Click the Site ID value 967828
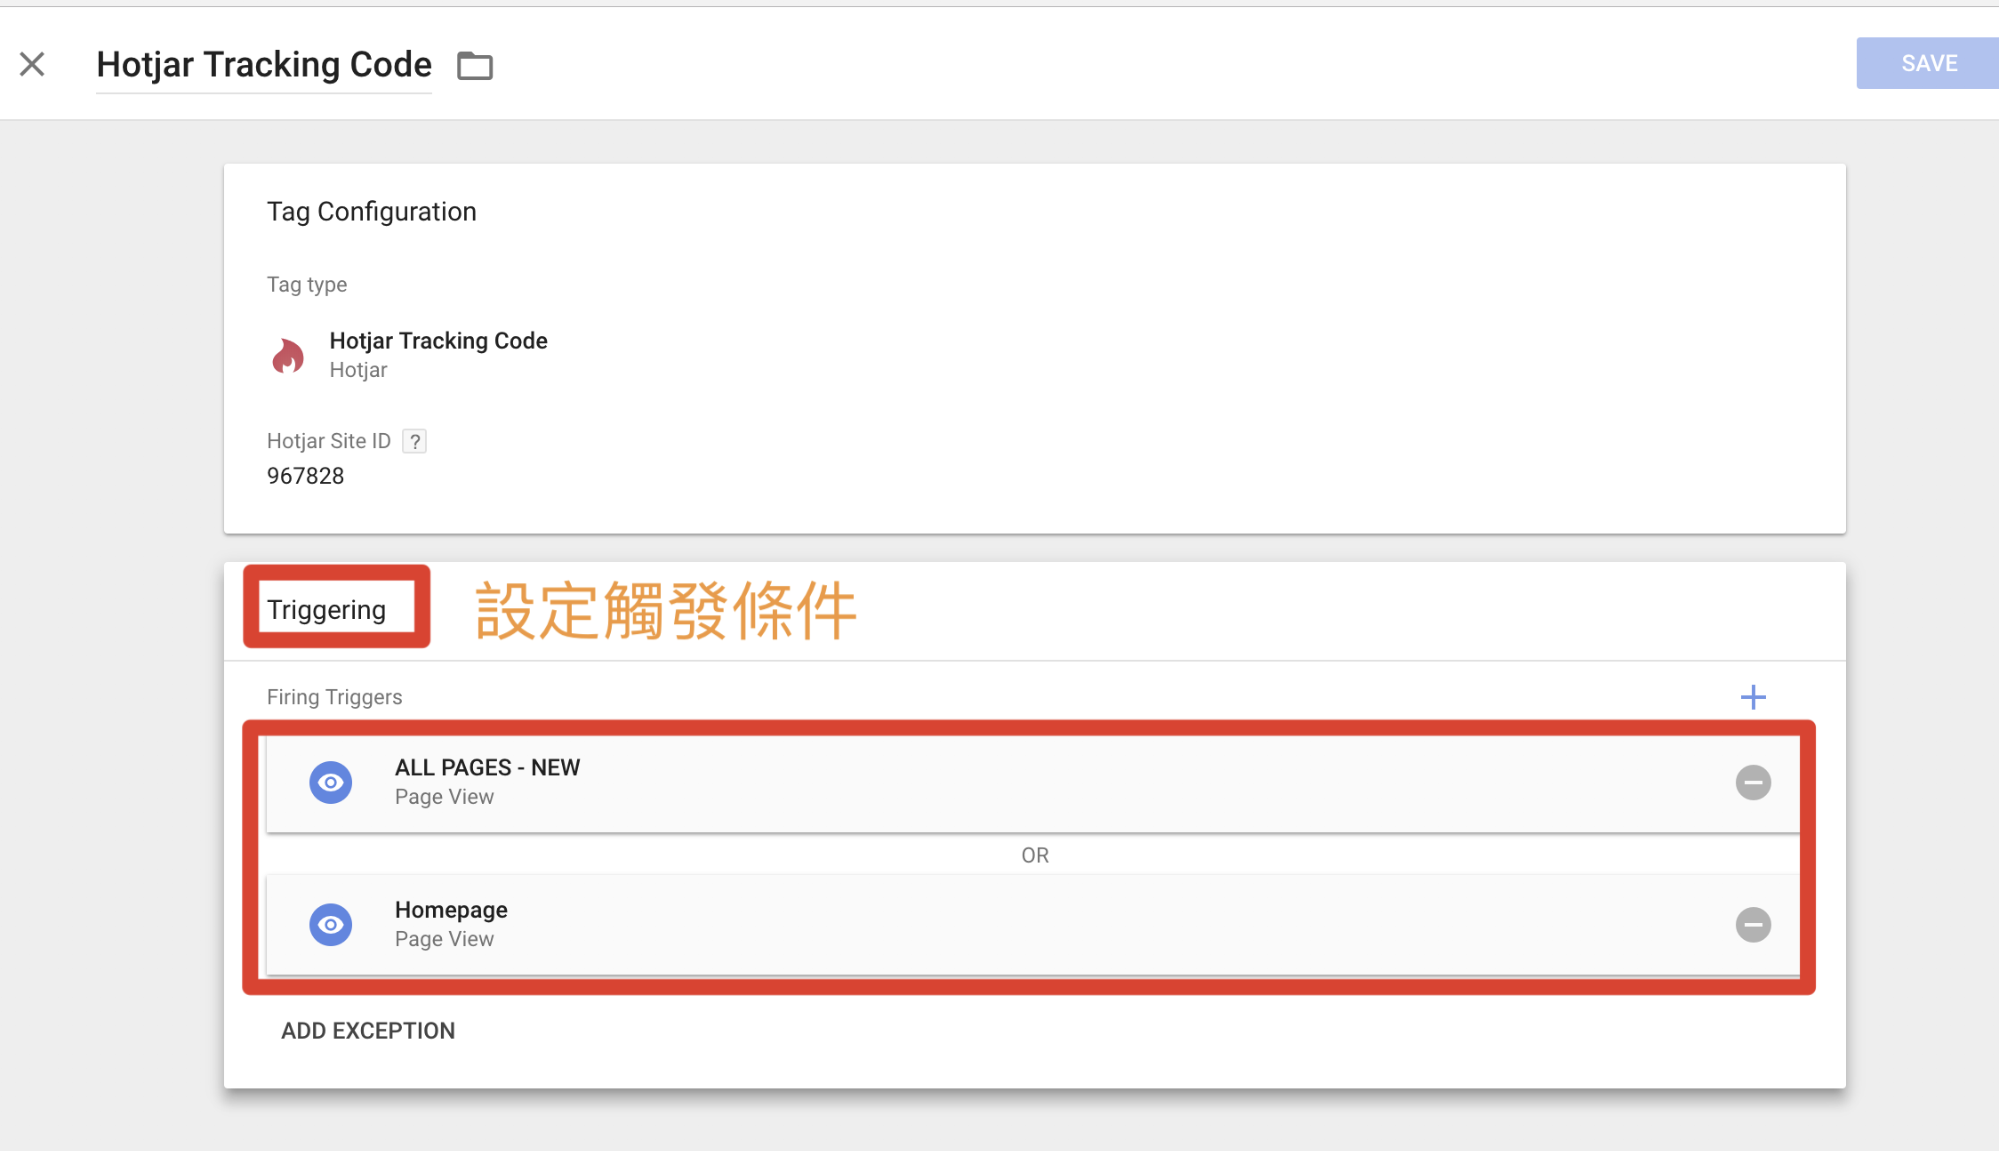Screen dimensions: 1999x1151 [x=305, y=476]
